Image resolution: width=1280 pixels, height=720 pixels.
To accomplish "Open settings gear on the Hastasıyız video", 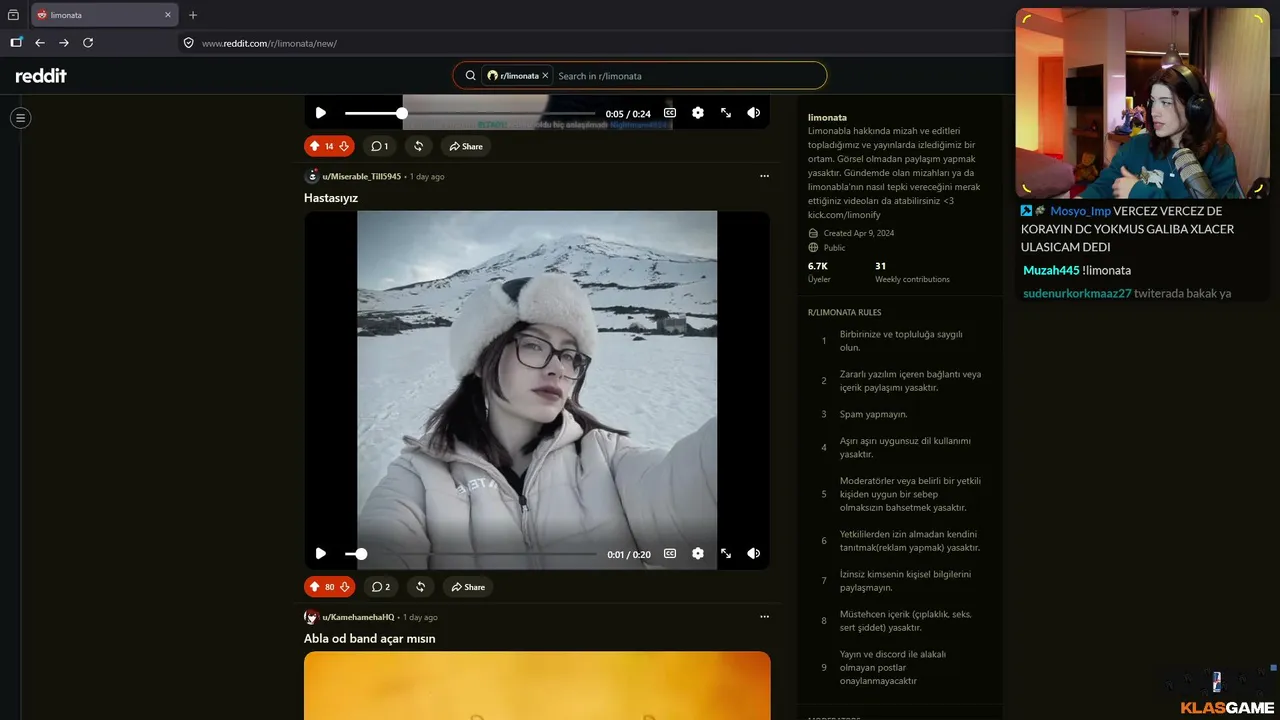I will click(698, 553).
